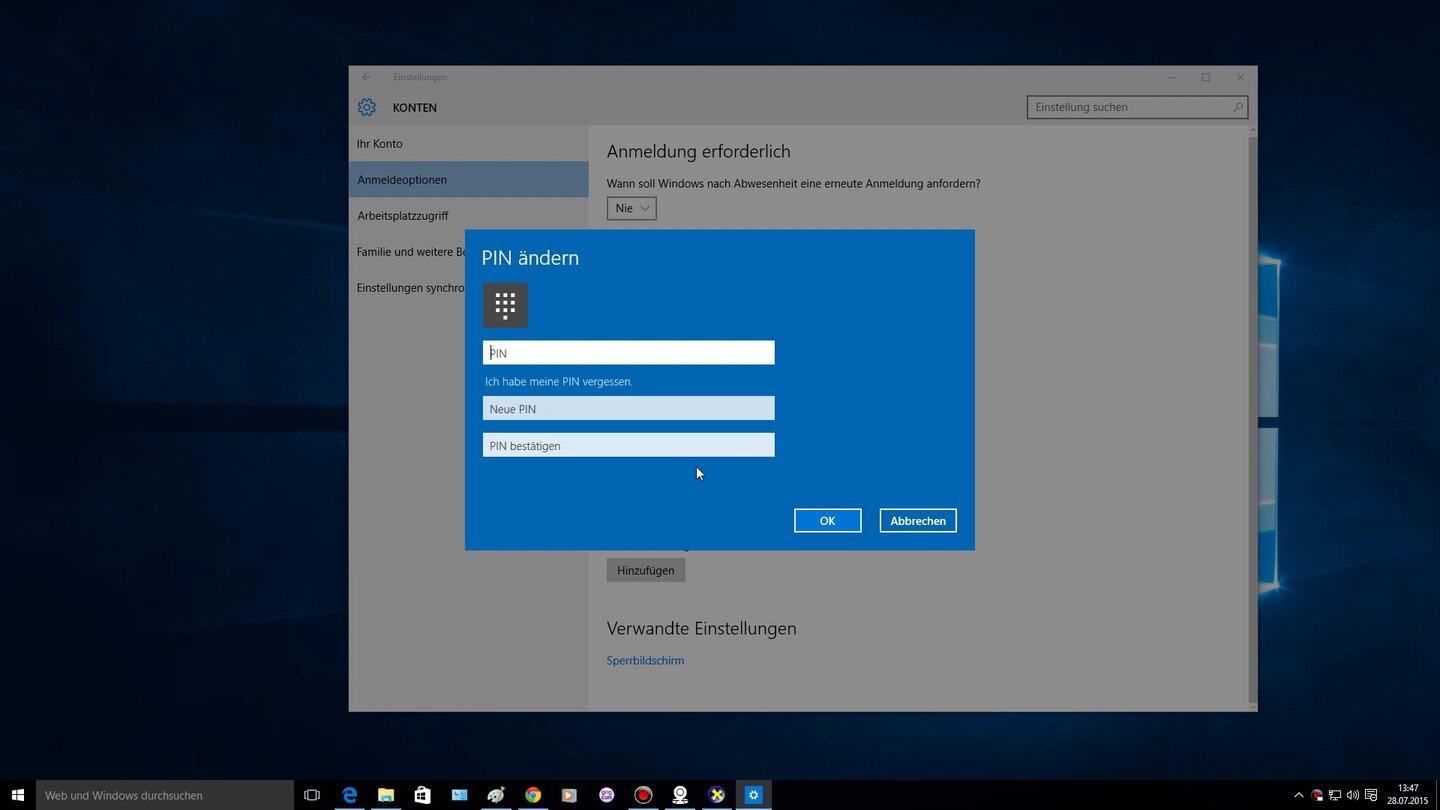Click the Hinzufügen button in Settings
Image resolution: width=1440 pixels, height=810 pixels.
[x=646, y=570]
